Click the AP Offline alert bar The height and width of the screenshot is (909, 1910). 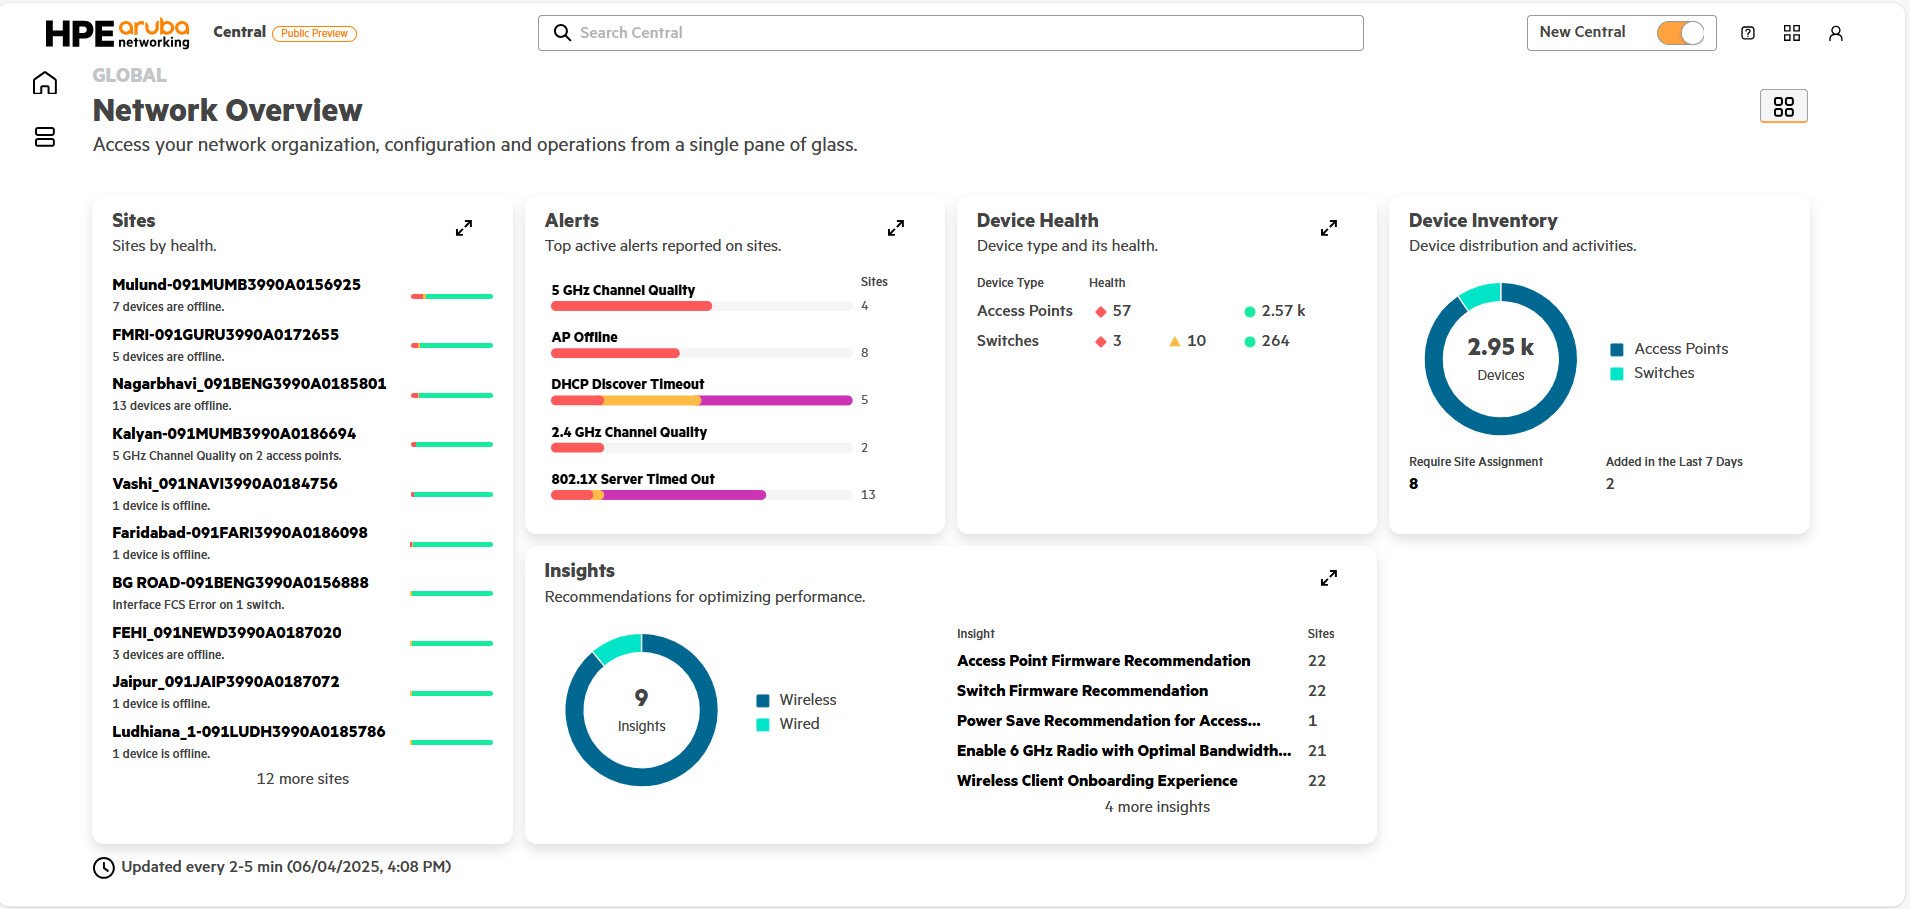tap(615, 353)
